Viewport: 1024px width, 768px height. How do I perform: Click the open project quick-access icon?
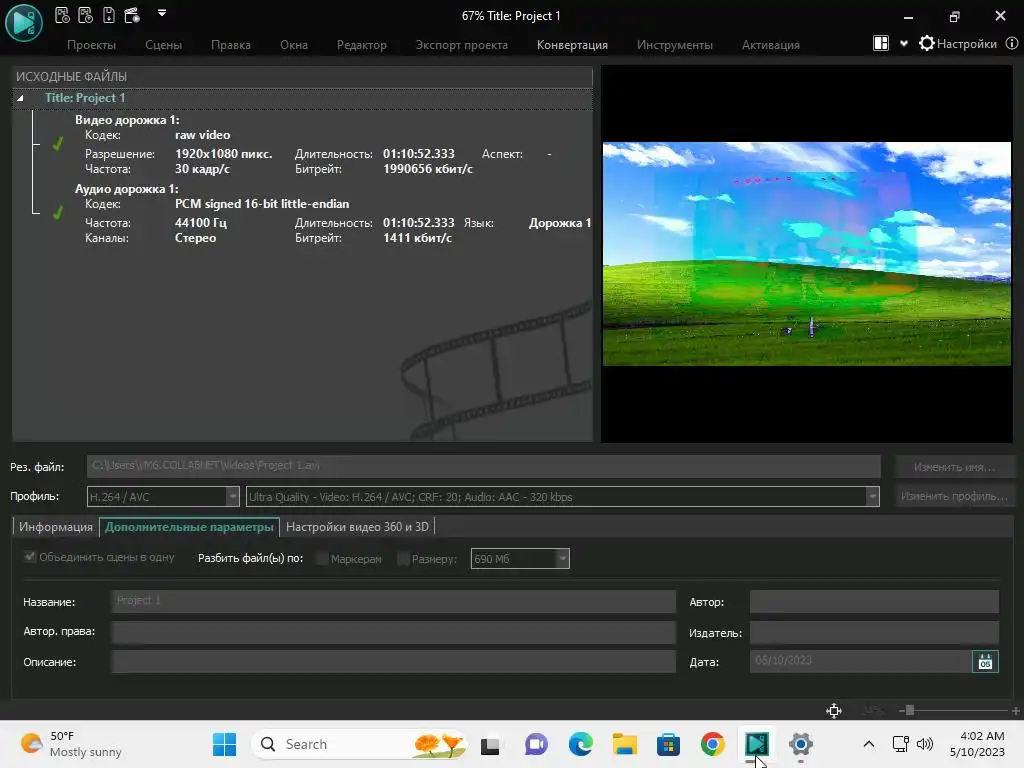coord(85,15)
